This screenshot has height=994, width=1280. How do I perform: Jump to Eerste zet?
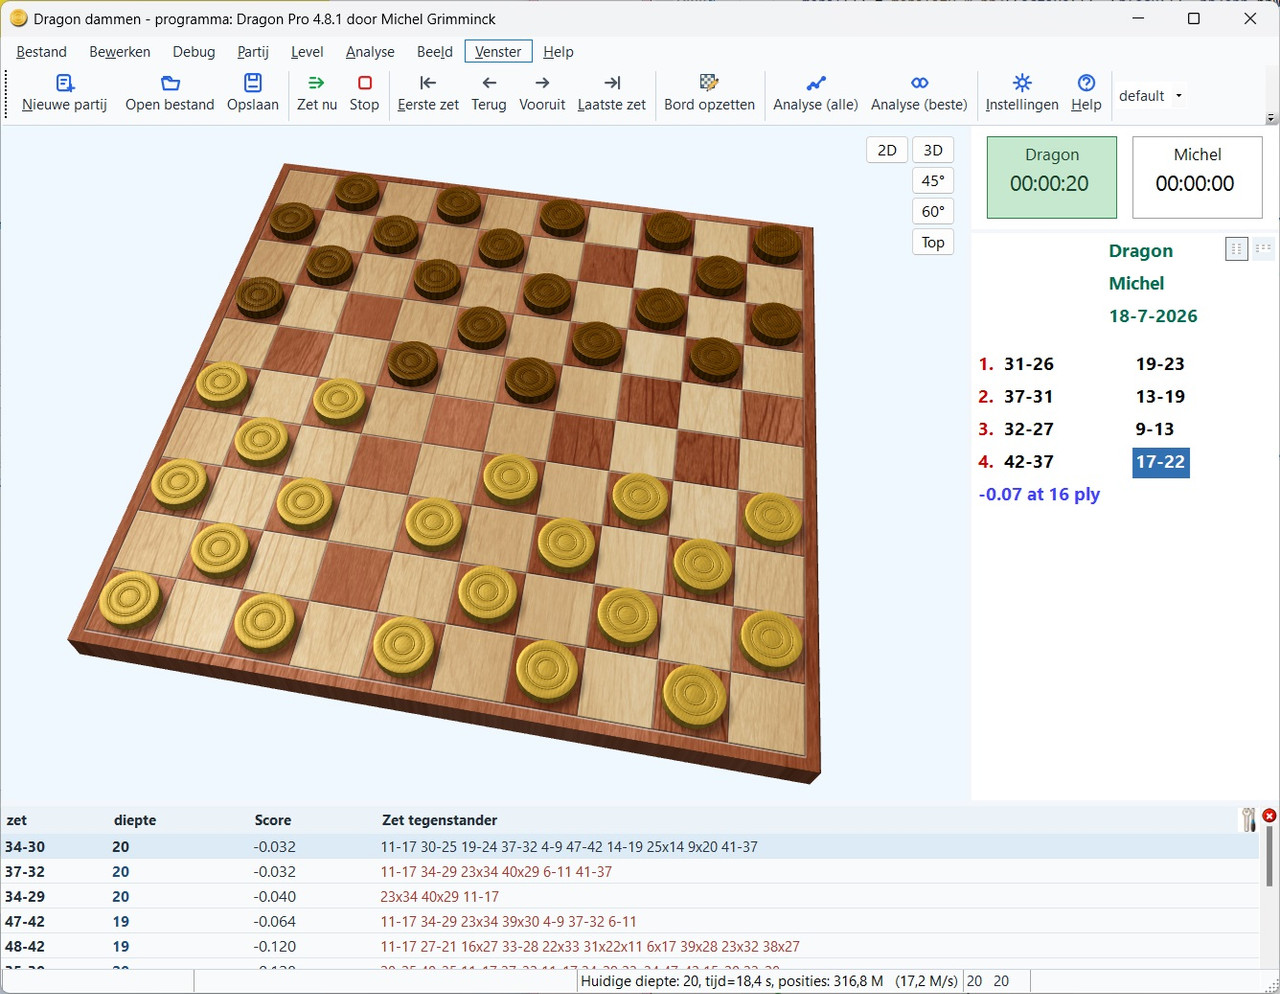point(428,93)
